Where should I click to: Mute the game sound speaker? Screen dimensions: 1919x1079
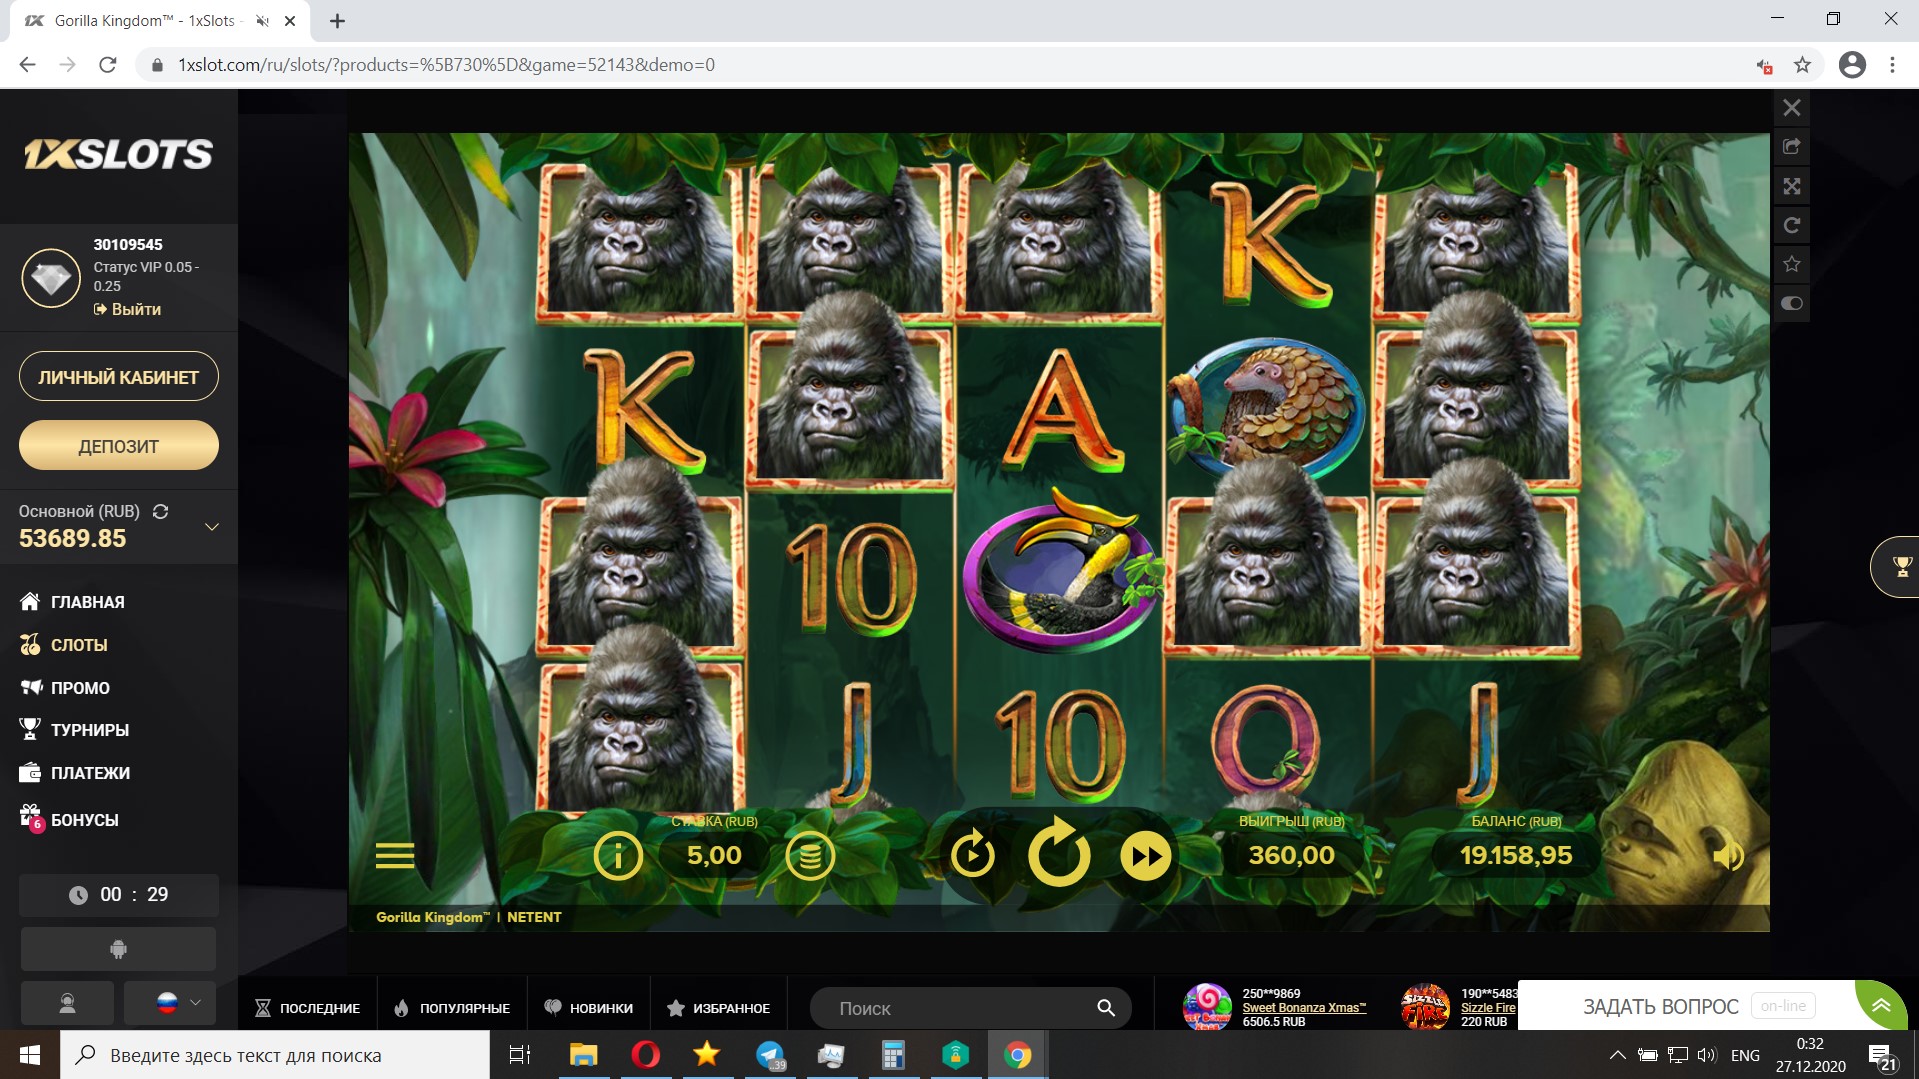pyautogui.click(x=1727, y=856)
